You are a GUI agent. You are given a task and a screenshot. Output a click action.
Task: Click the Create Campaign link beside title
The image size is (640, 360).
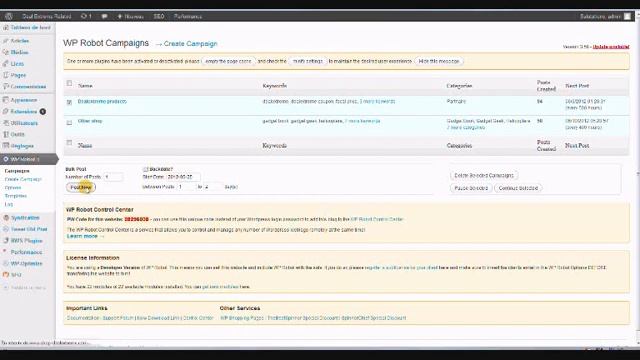coord(191,44)
